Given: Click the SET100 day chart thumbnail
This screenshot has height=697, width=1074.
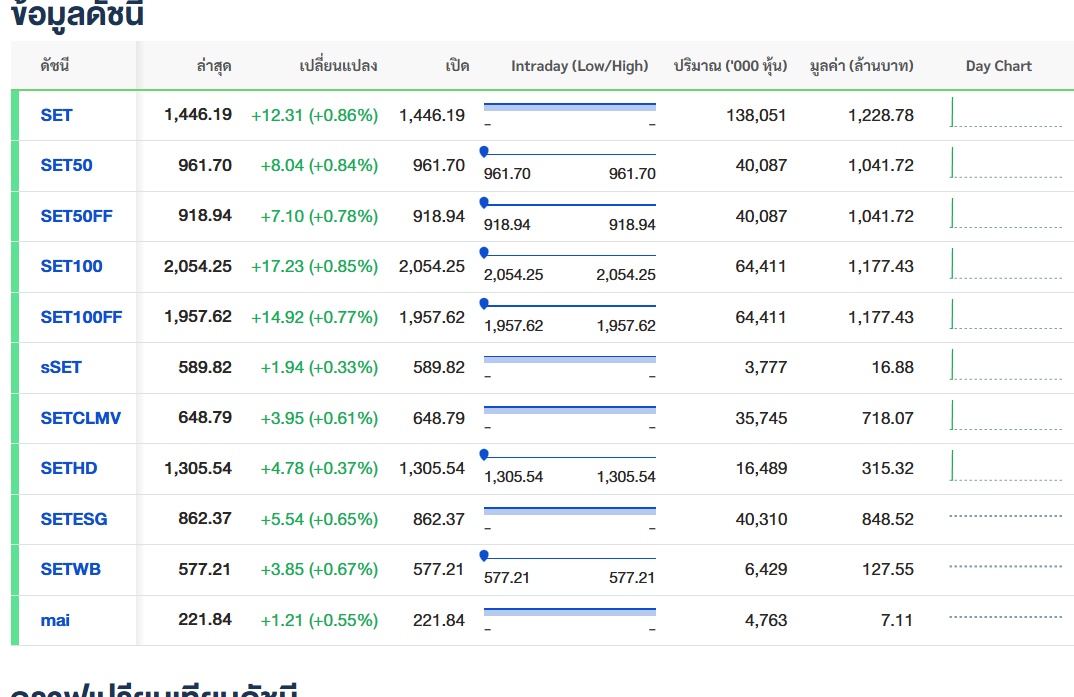Looking at the screenshot, I should (x=1005, y=265).
